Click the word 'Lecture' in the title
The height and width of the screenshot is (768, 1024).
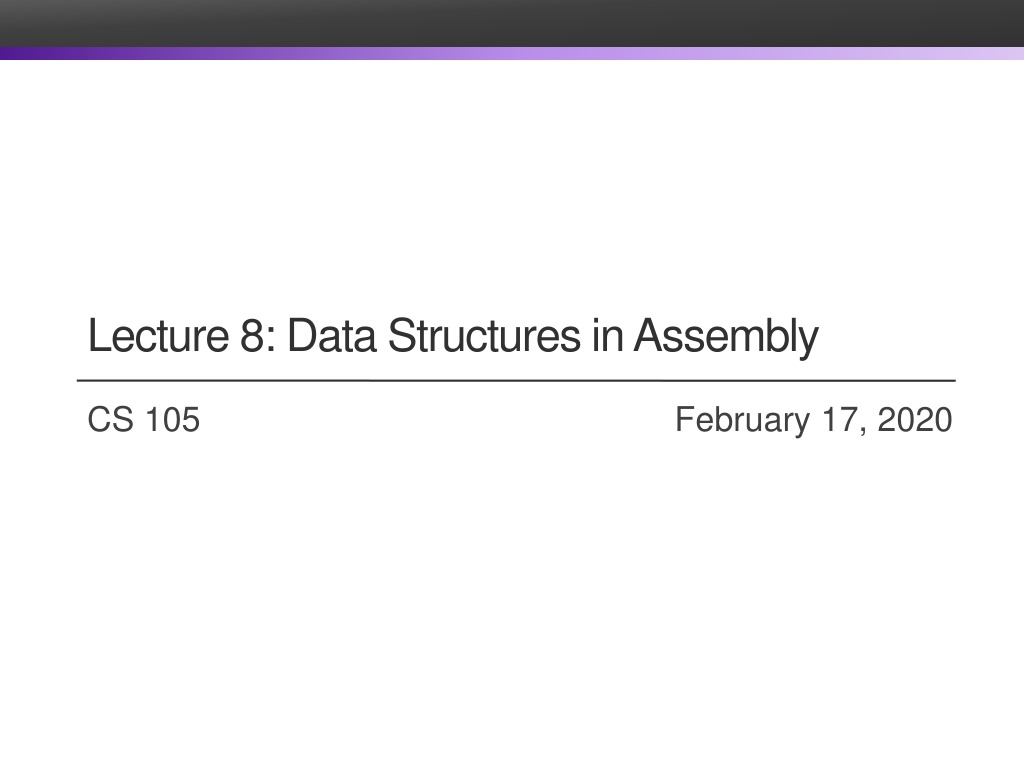pos(159,336)
